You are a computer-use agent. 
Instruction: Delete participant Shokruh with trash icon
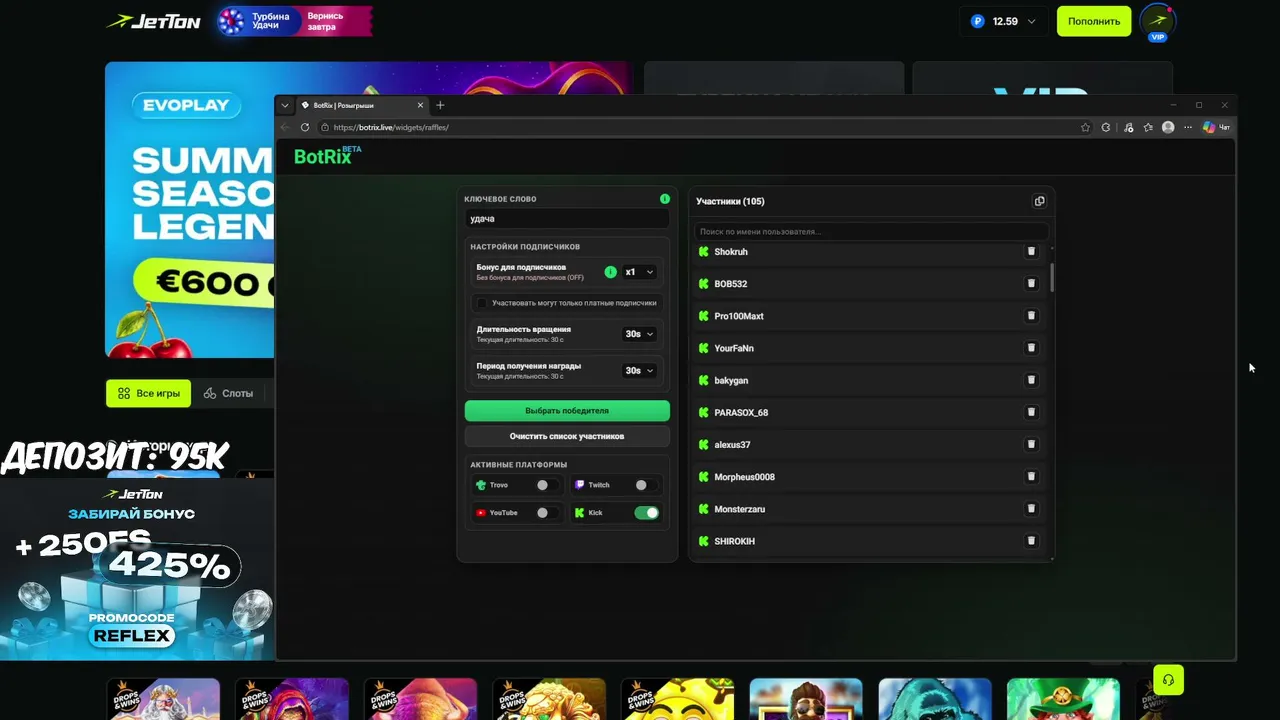point(1031,252)
